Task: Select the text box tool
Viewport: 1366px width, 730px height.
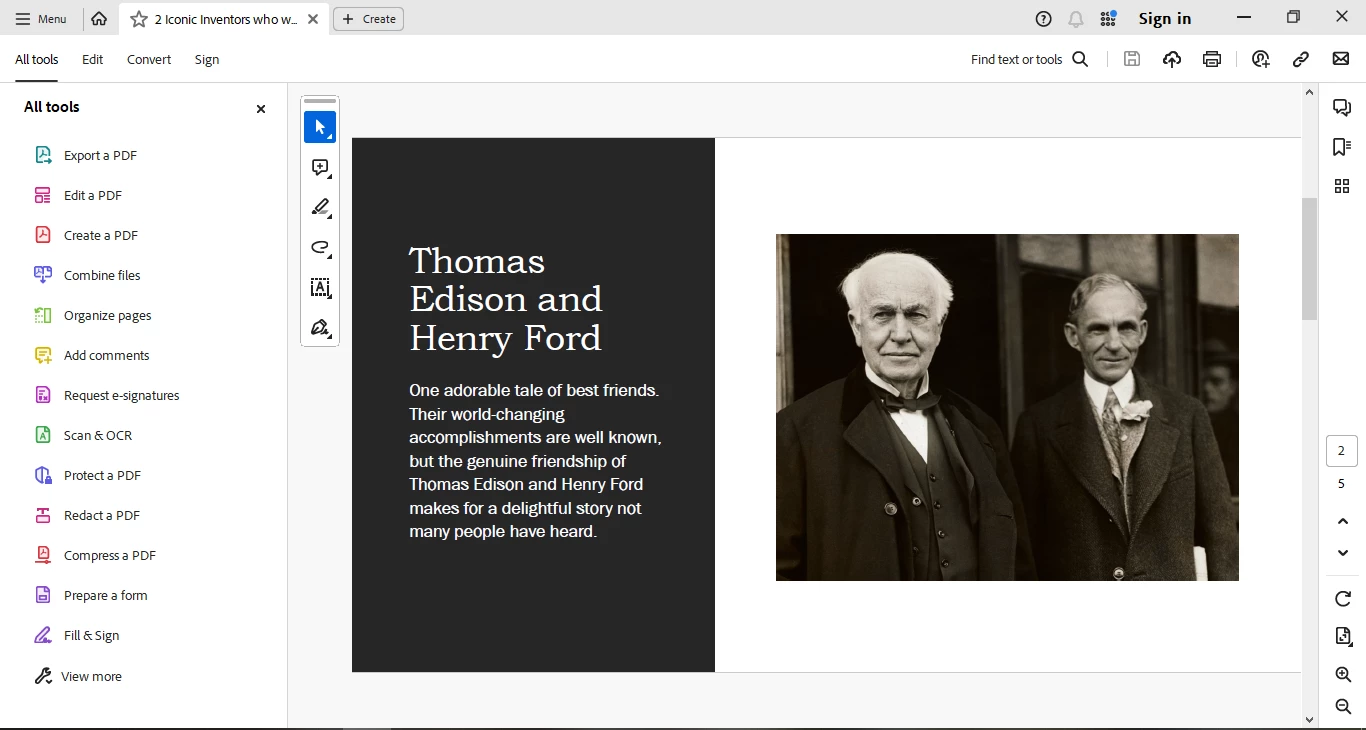Action: point(320,288)
